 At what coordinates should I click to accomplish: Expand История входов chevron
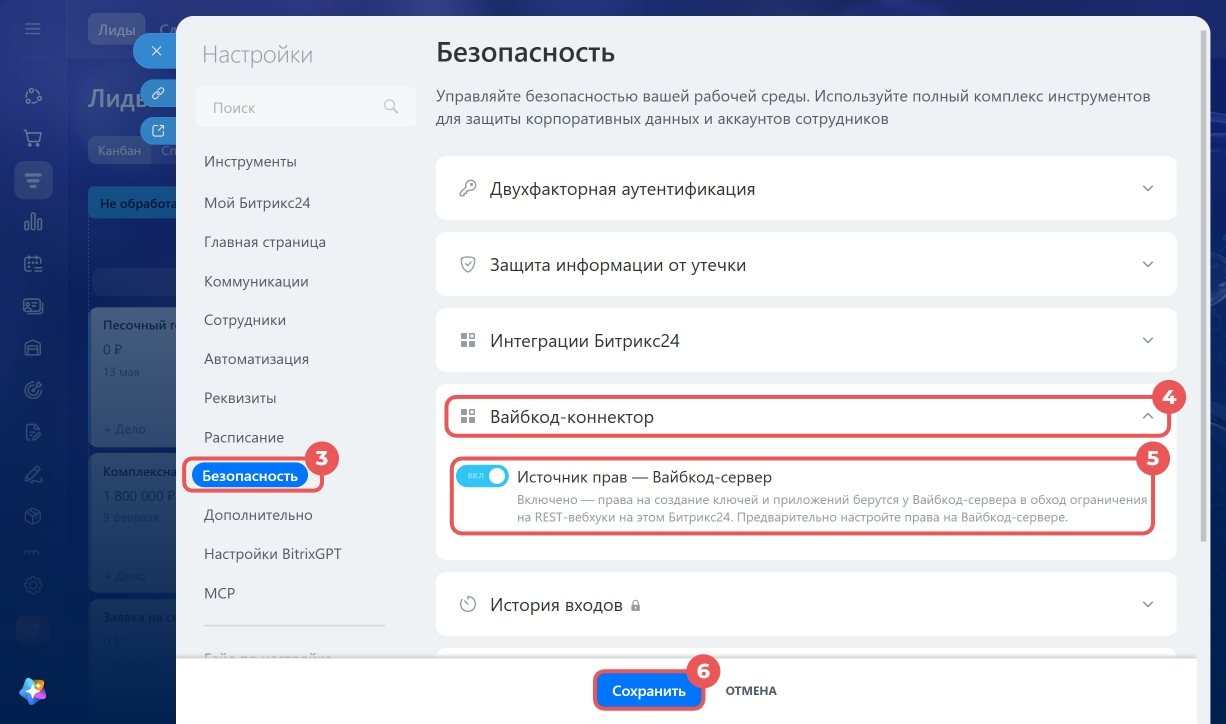pyautogui.click(x=1148, y=605)
